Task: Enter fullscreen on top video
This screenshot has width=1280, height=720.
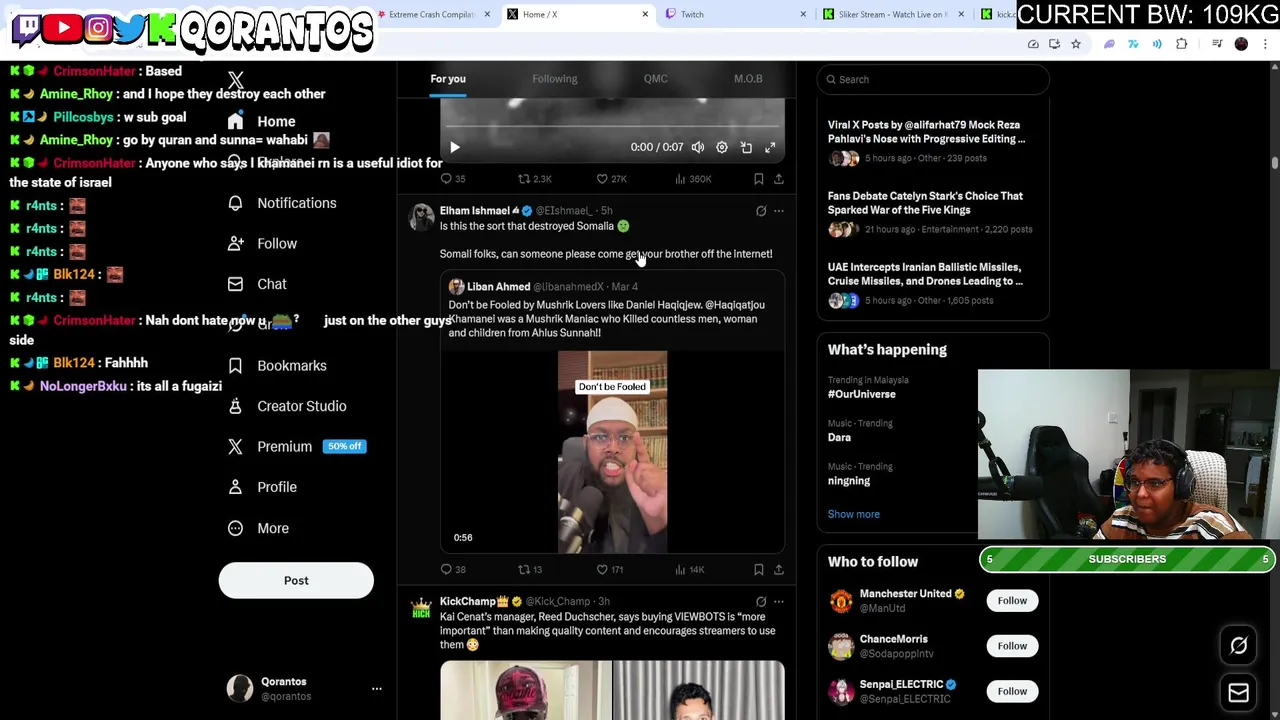Action: [x=770, y=147]
